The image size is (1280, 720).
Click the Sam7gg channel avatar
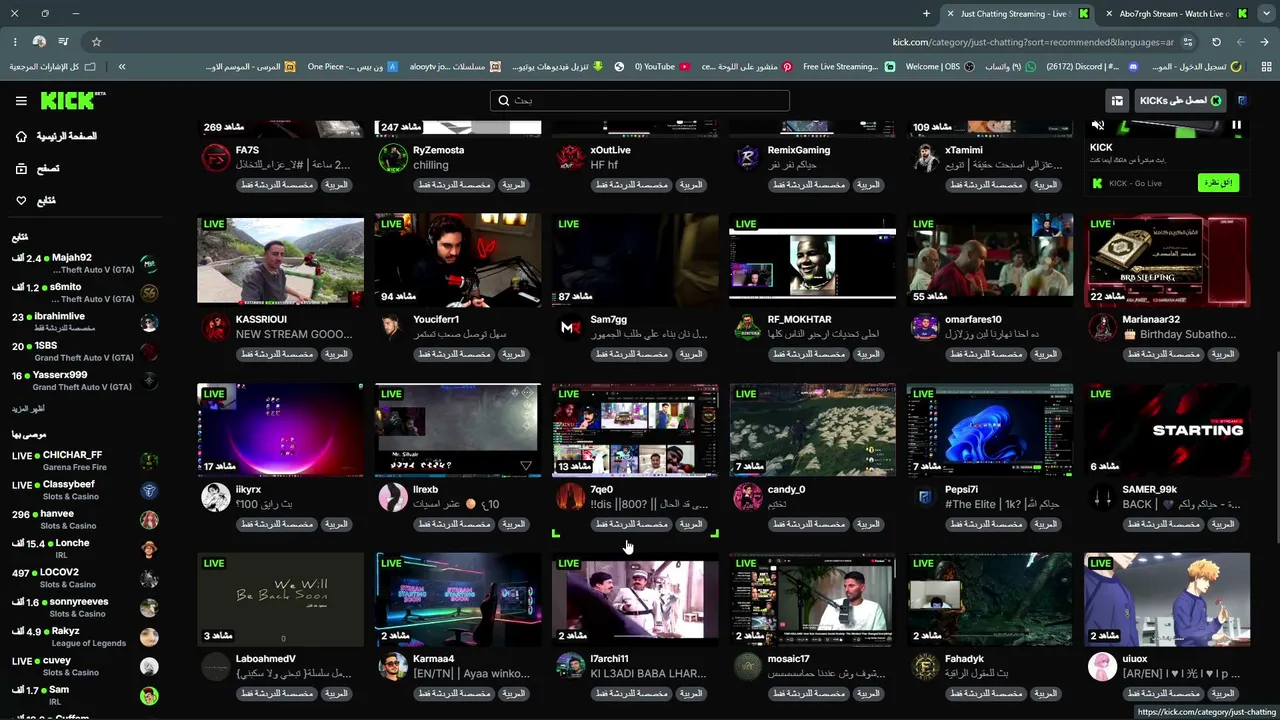[570, 327]
